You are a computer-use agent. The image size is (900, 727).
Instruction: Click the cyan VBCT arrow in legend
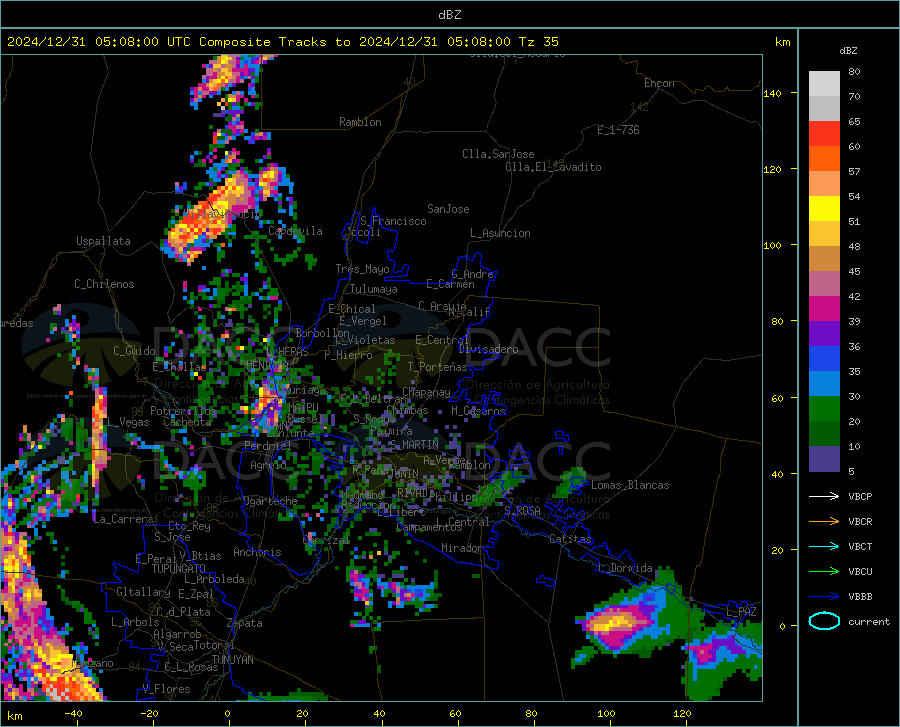pos(824,546)
